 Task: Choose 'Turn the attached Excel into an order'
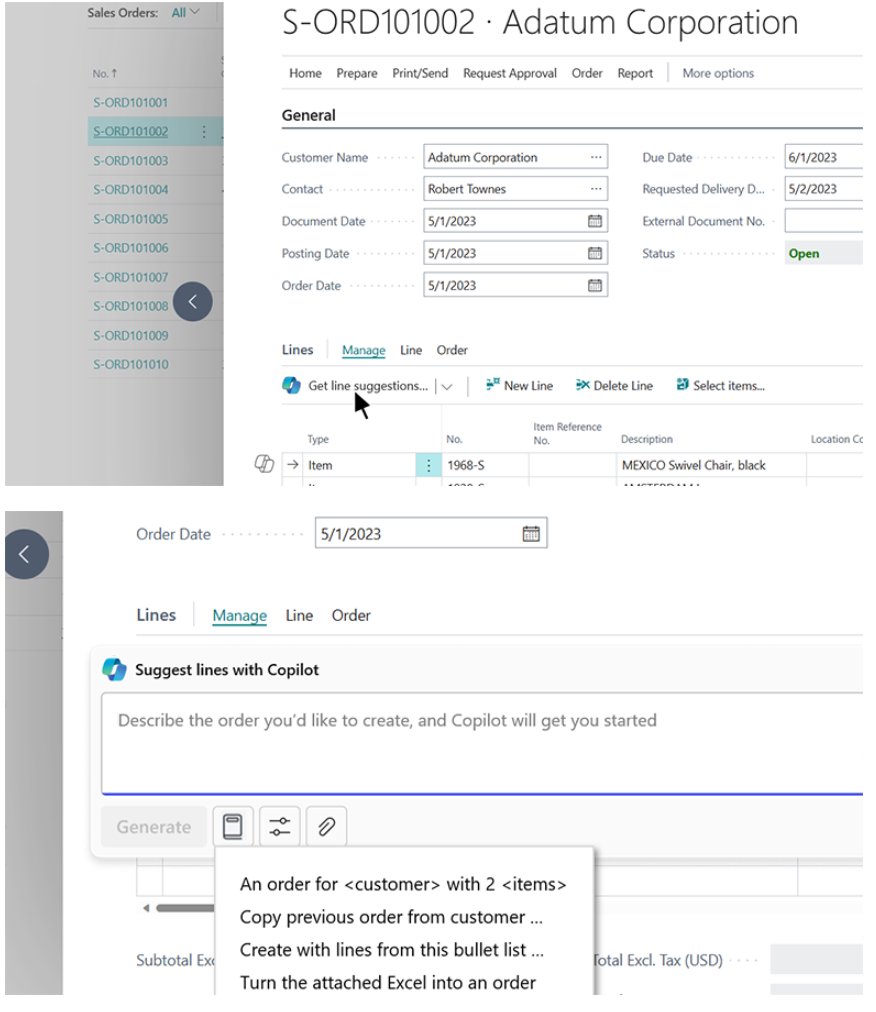click(x=388, y=982)
